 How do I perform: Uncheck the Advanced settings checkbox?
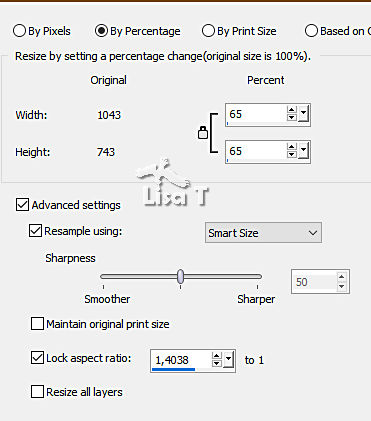[22, 205]
